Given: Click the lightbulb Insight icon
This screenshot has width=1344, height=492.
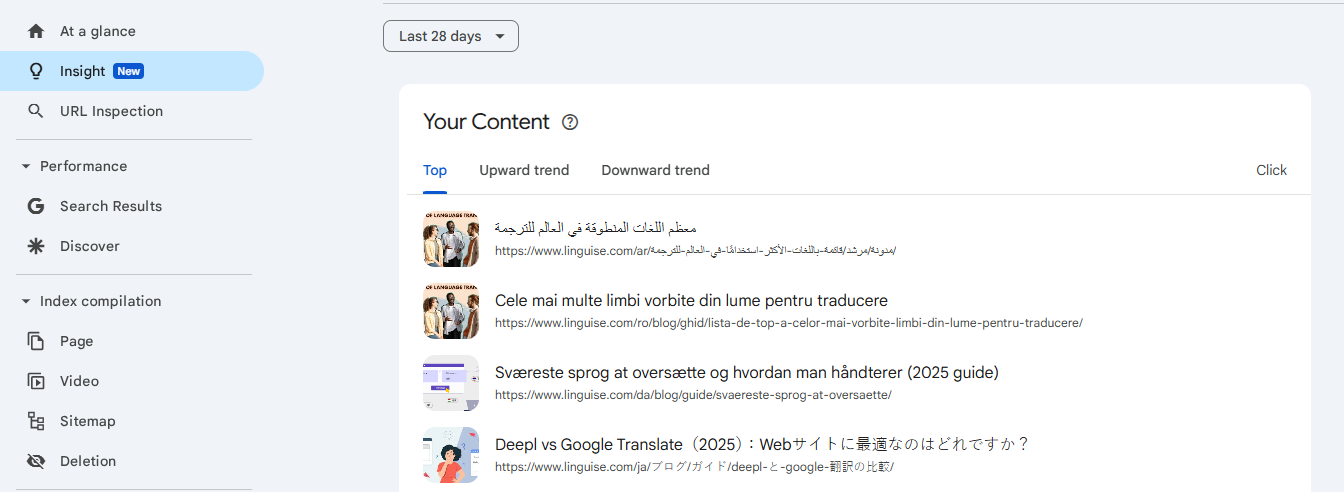Looking at the screenshot, I should coord(36,71).
